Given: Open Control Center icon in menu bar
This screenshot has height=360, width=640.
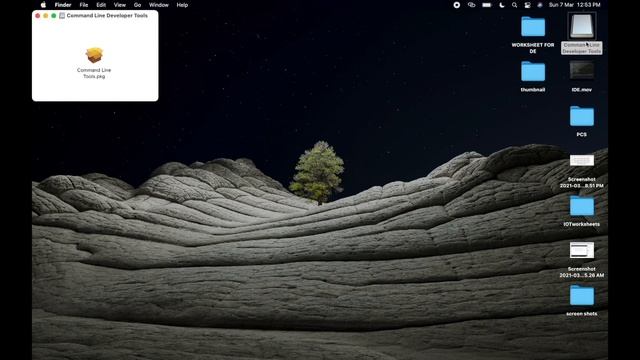Looking at the screenshot, I should click(527, 5).
